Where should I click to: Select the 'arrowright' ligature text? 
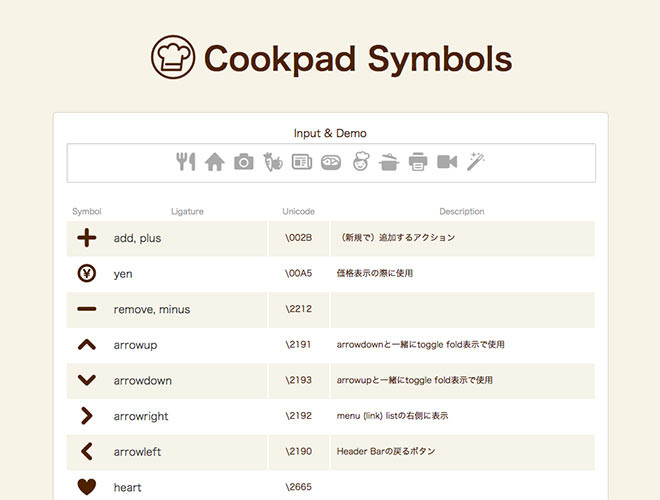coord(141,416)
